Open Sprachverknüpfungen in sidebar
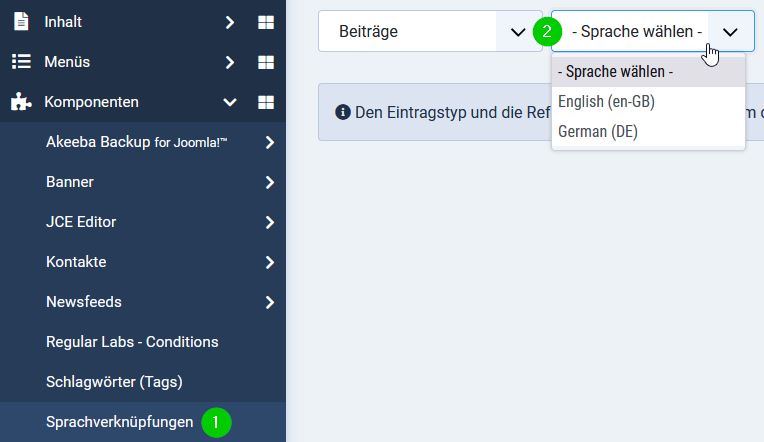The height and width of the screenshot is (442, 764). coord(119,422)
